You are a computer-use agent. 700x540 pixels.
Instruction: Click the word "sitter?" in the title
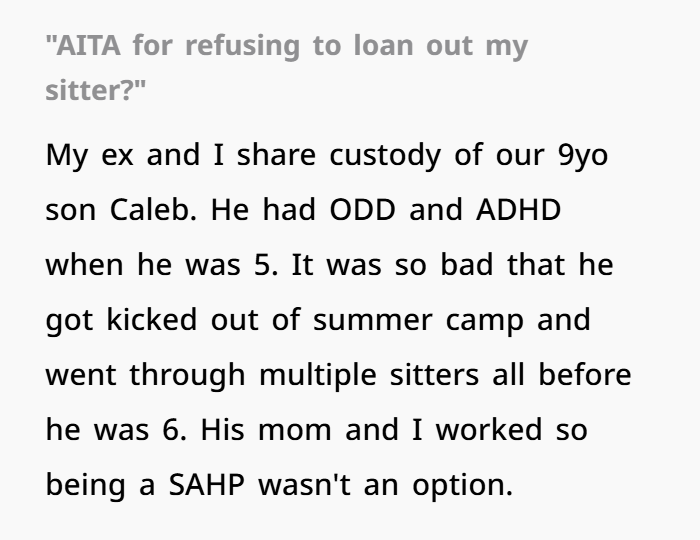click(96, 90)
